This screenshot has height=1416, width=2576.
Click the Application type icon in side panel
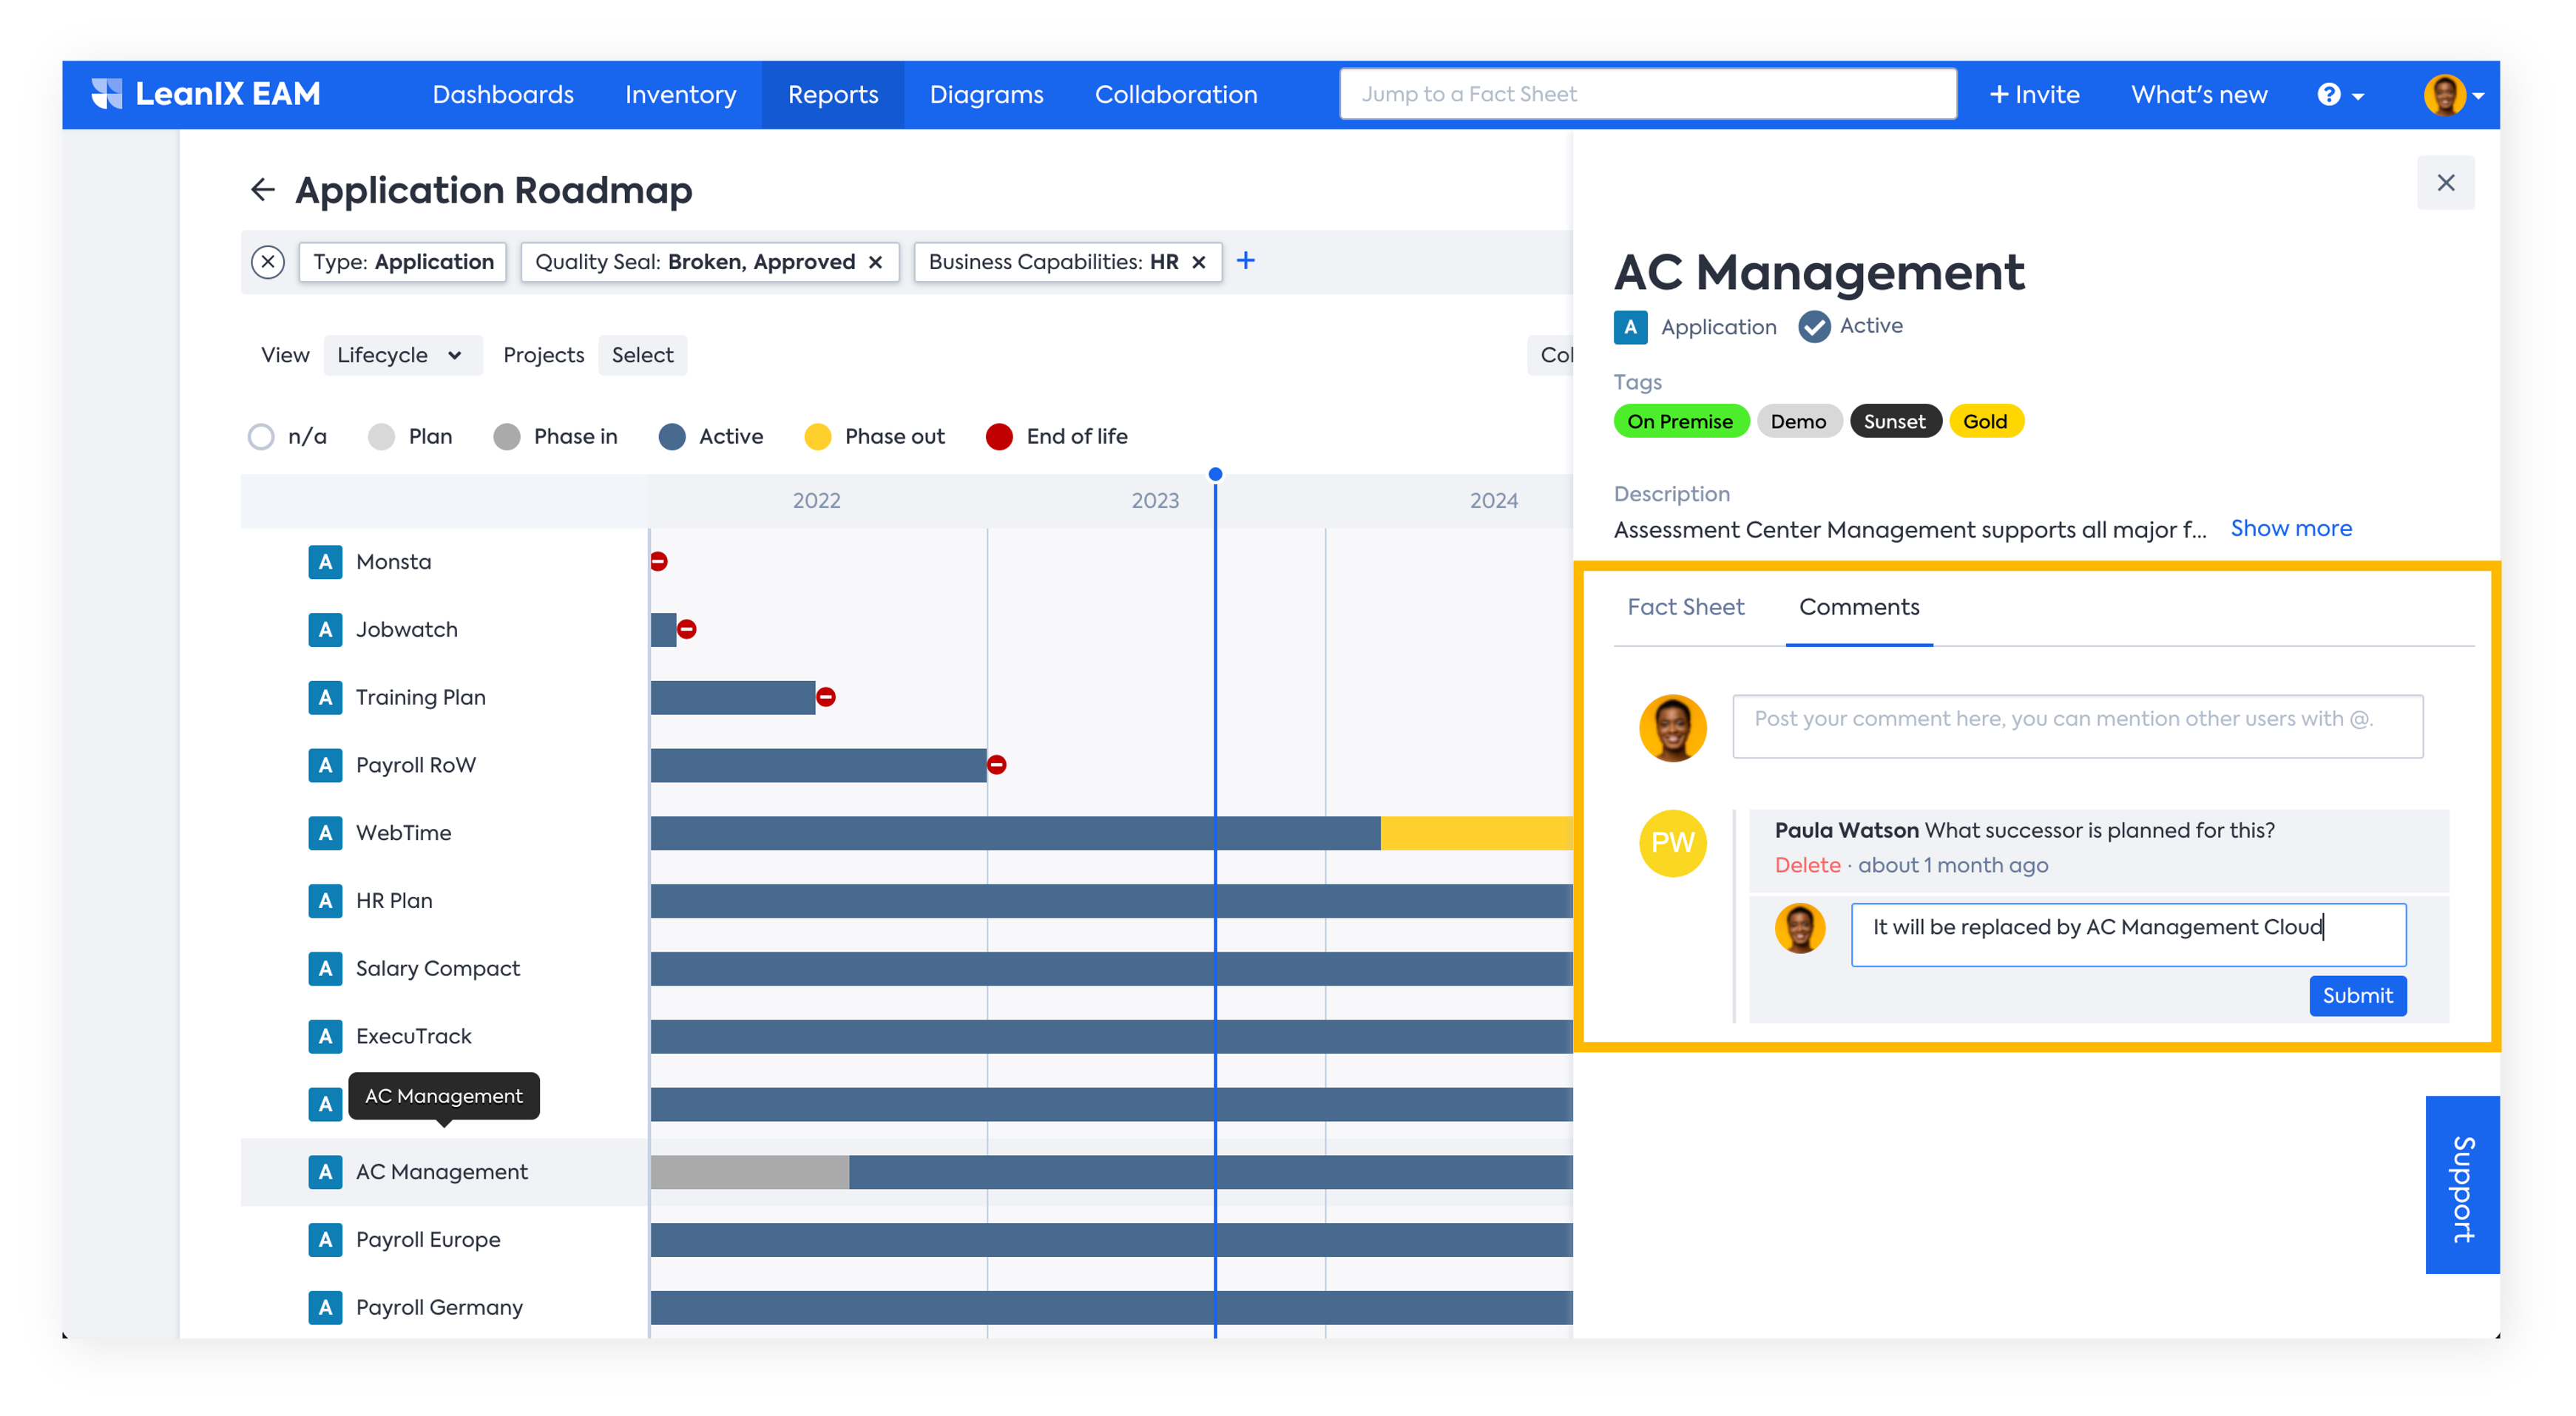coord(1630,327)
